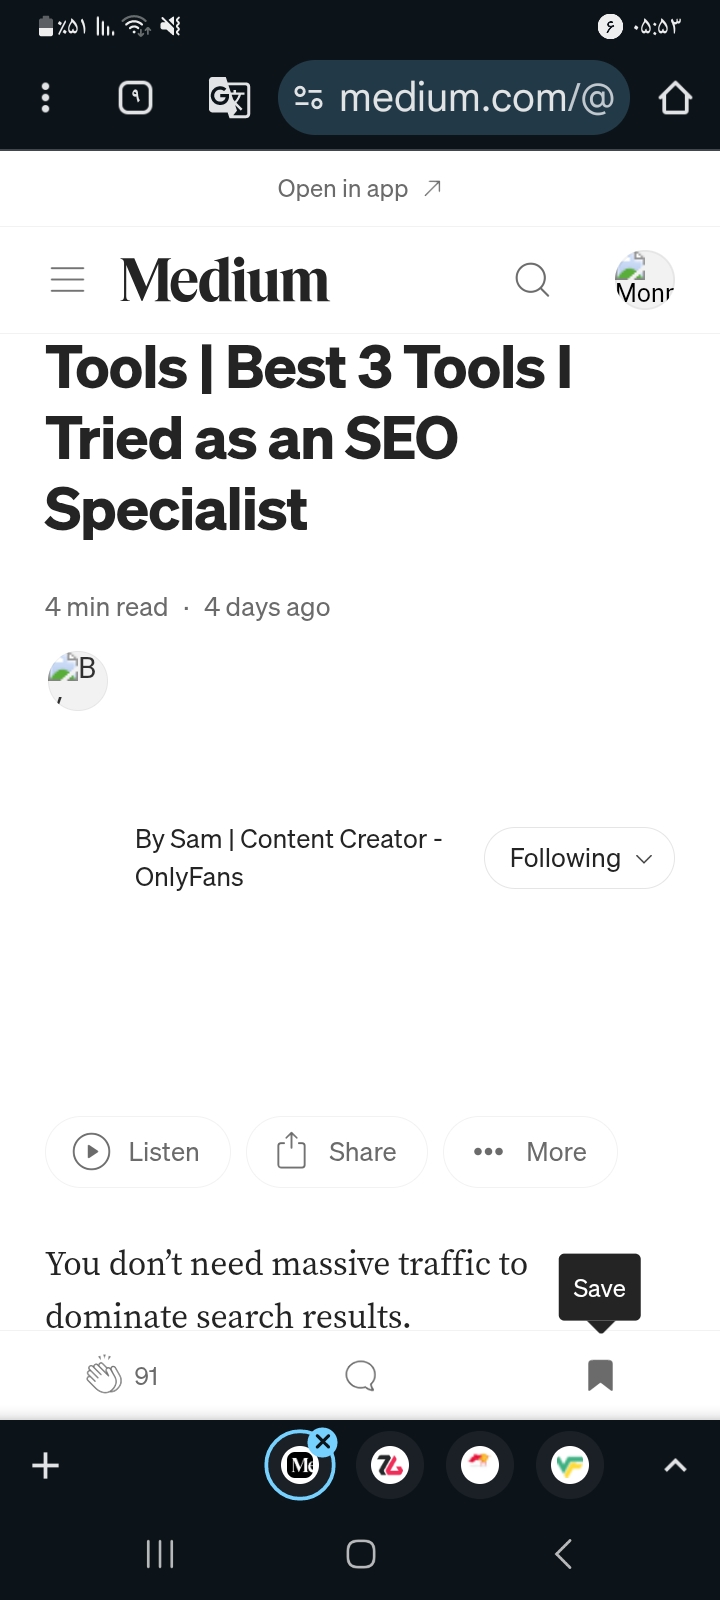
Task: Close the active Medium tab
Action: 322,1442
